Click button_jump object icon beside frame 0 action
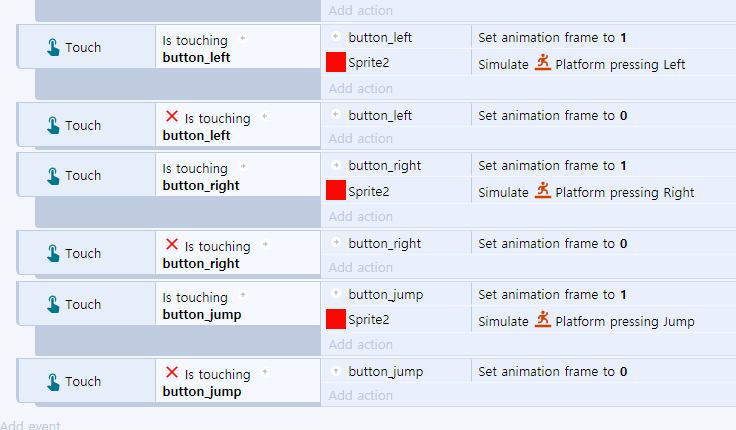This screenshot has height=430, width=736. point(336,371)
